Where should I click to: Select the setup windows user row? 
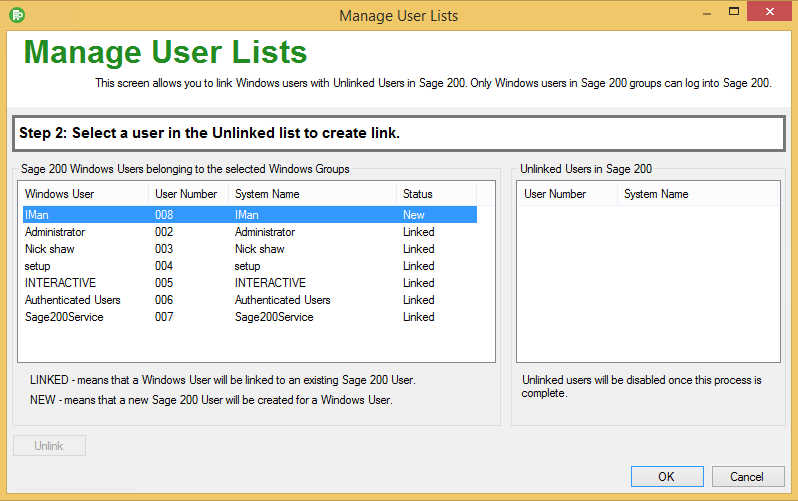(x=249, y=266)
